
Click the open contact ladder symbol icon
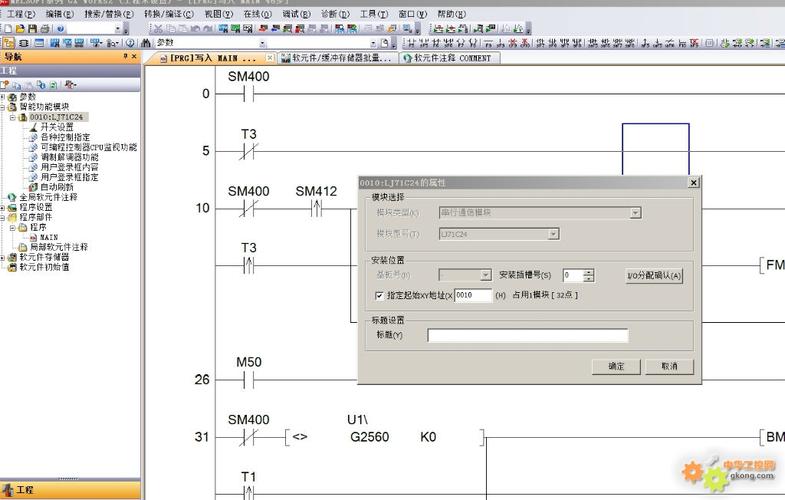[412, 43]
